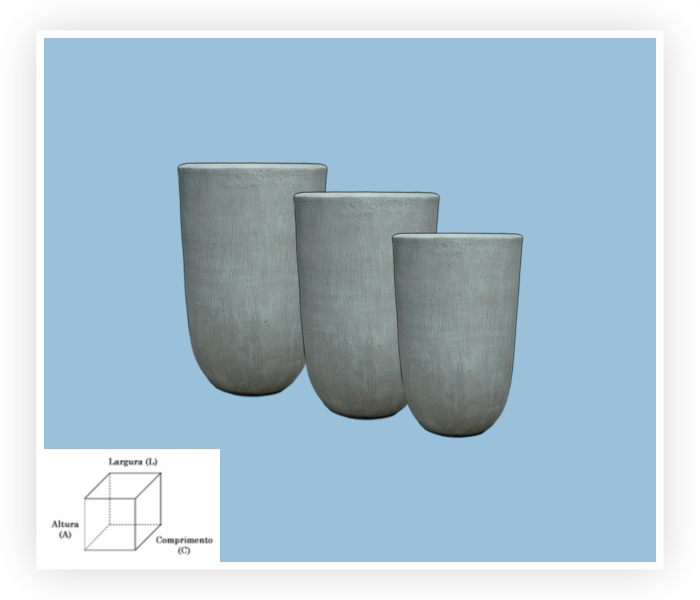
Task: Click the blue background below the vases
Action: tap(400, 500)
